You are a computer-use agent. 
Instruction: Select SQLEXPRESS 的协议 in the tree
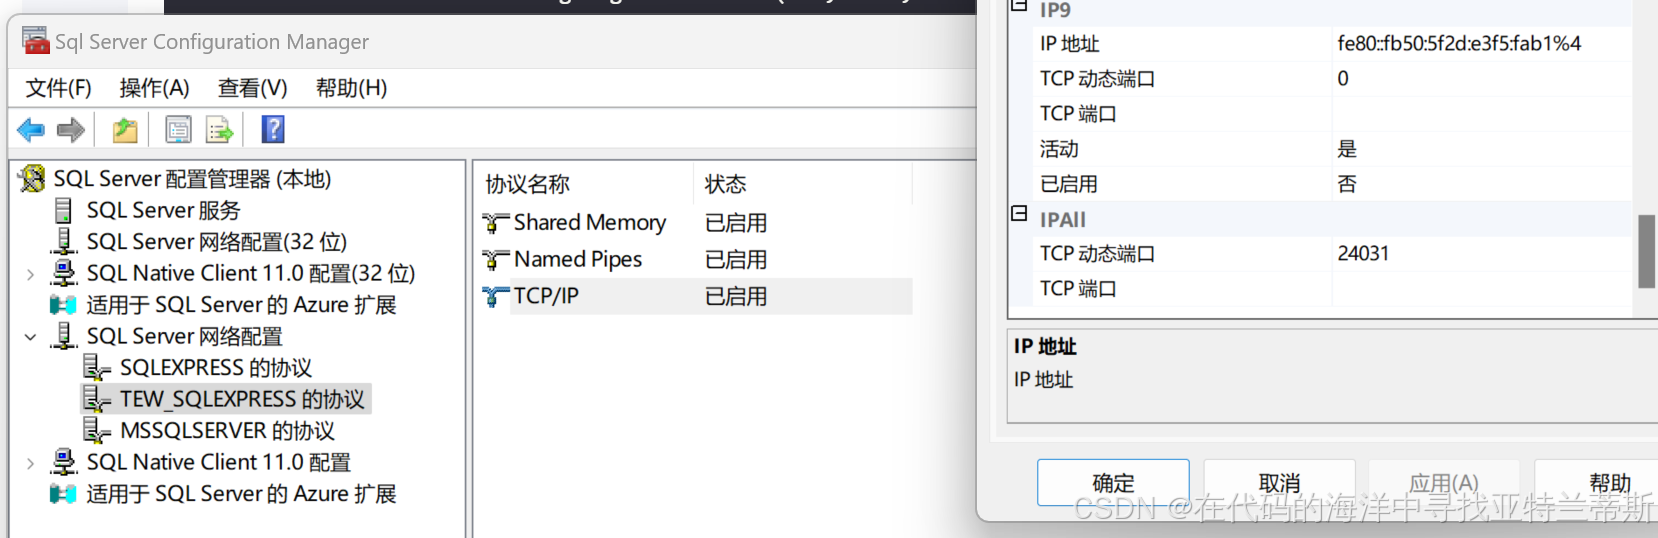pyautogui.click(x=215, y=368)
